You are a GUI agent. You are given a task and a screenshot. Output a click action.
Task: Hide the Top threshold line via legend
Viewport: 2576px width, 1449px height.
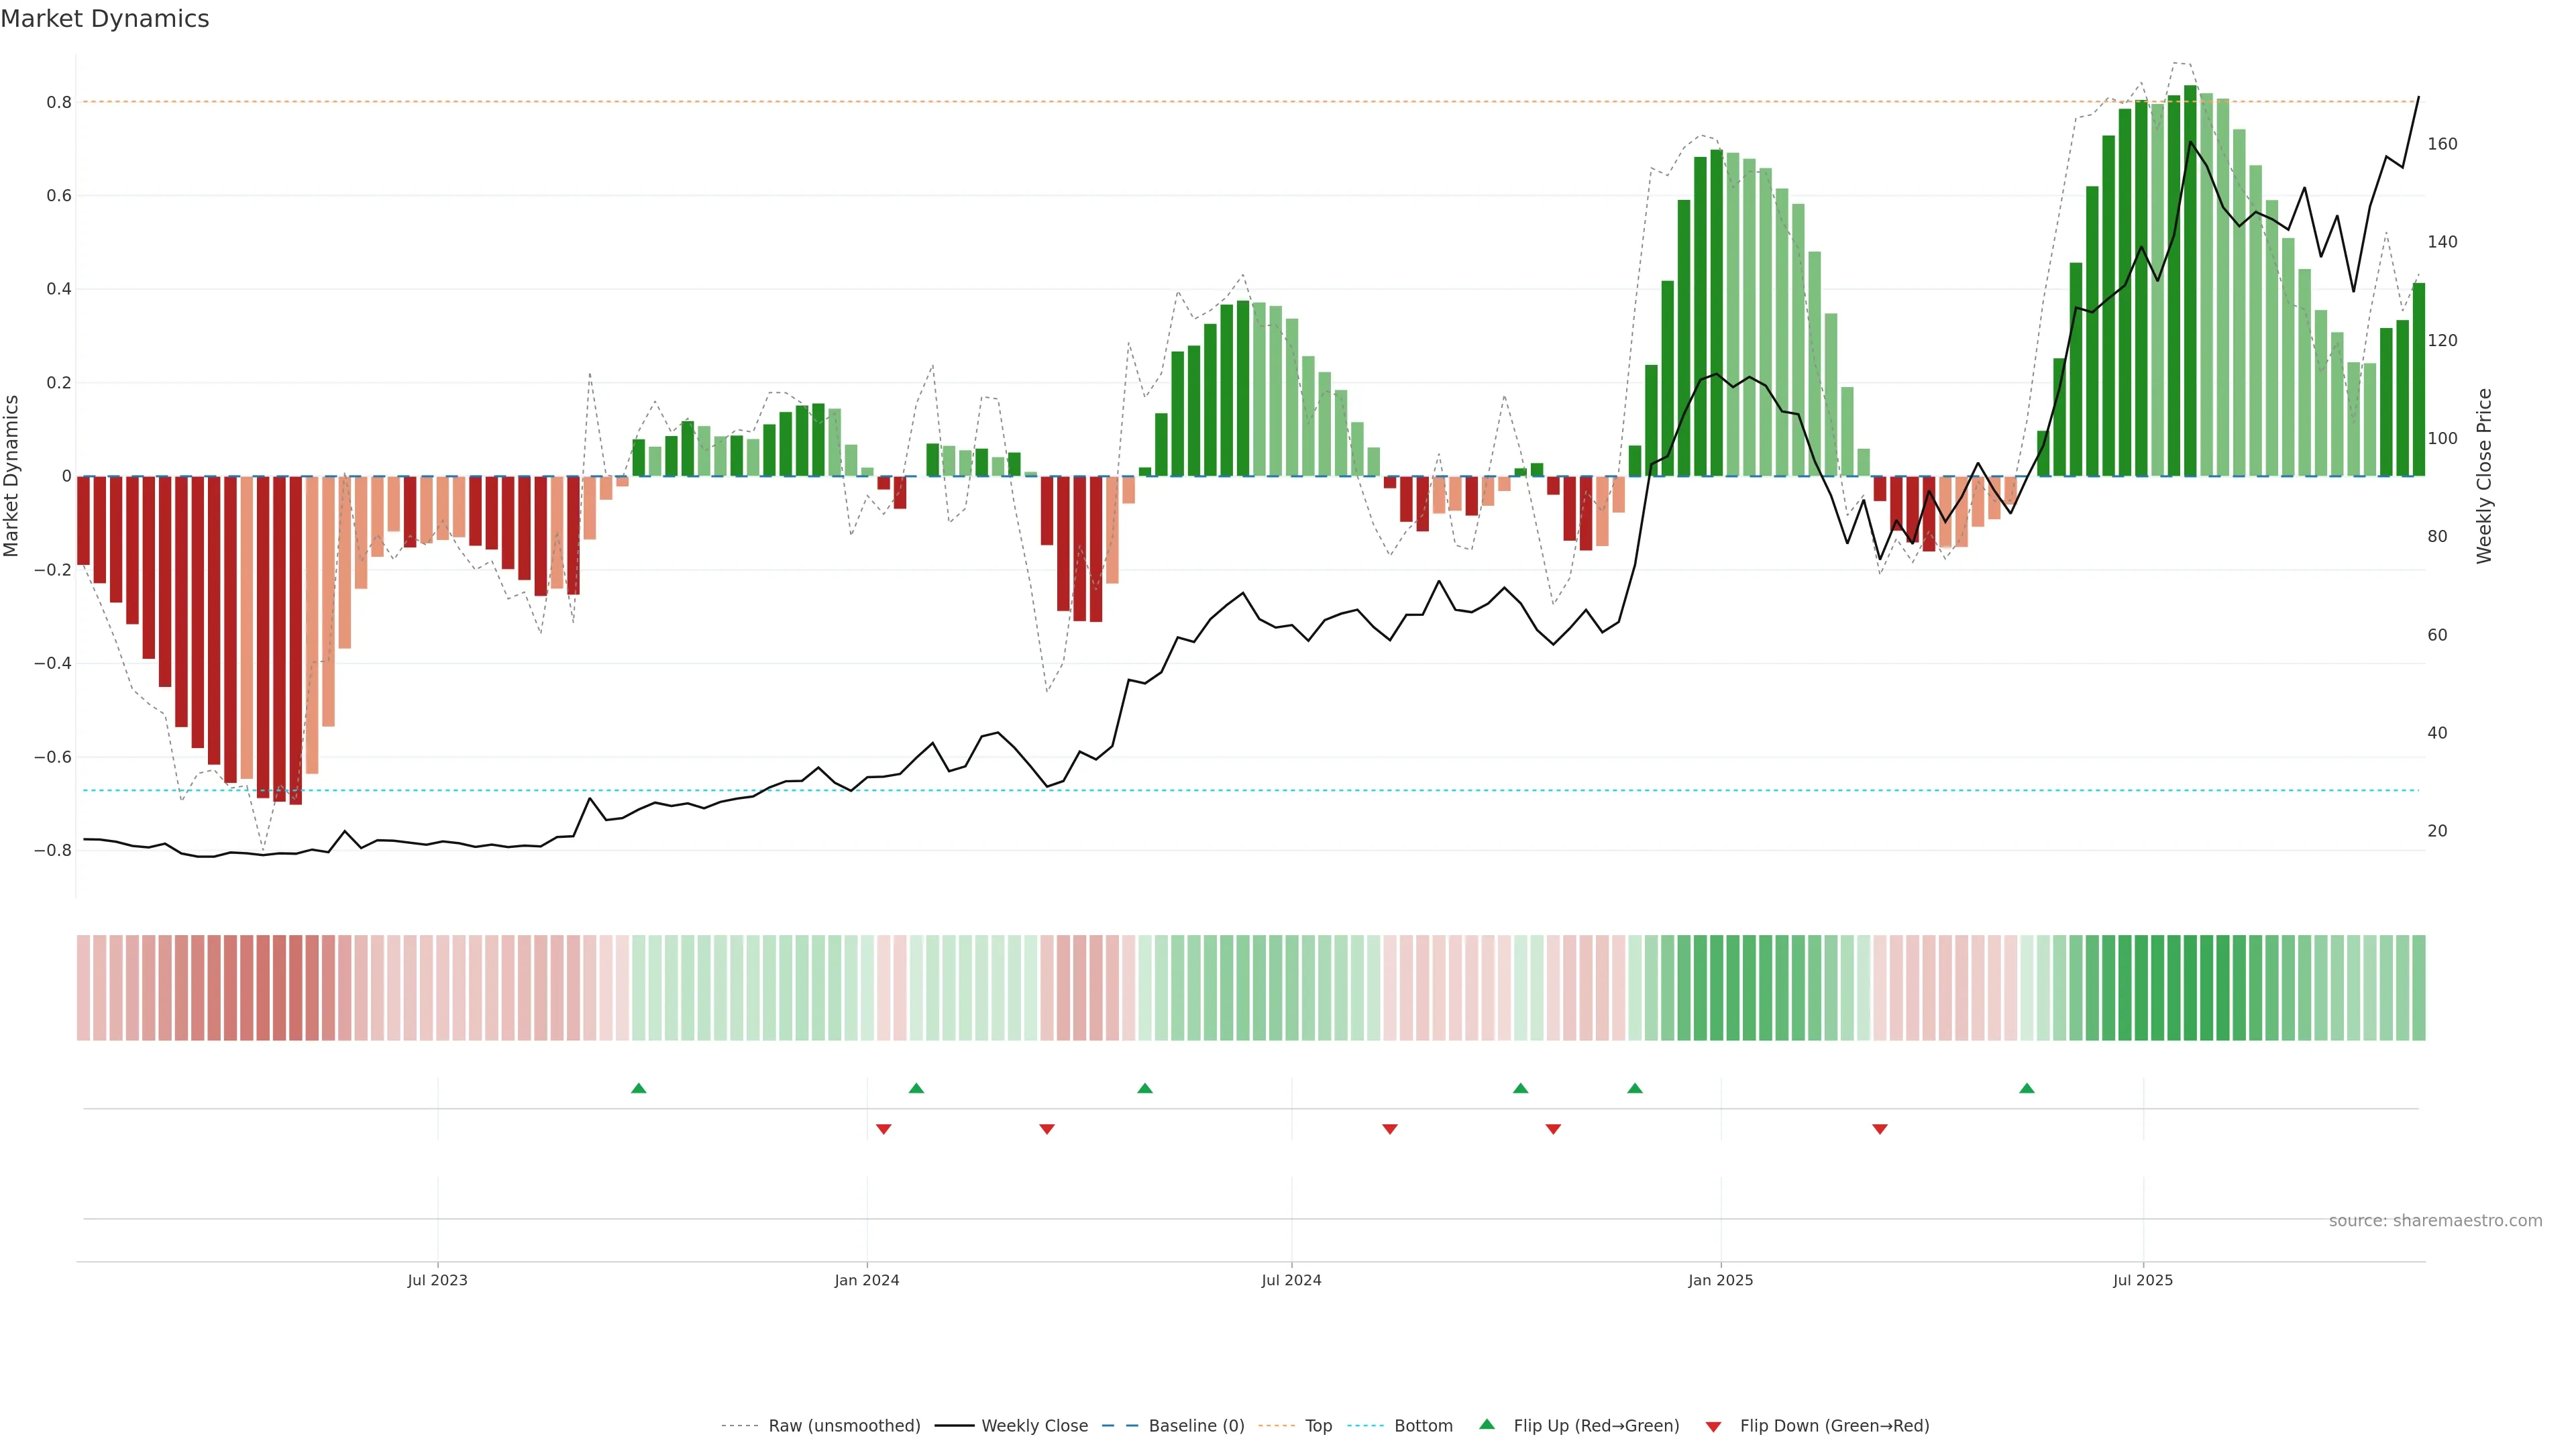pyautogui.click(x=1318, y=1426)
